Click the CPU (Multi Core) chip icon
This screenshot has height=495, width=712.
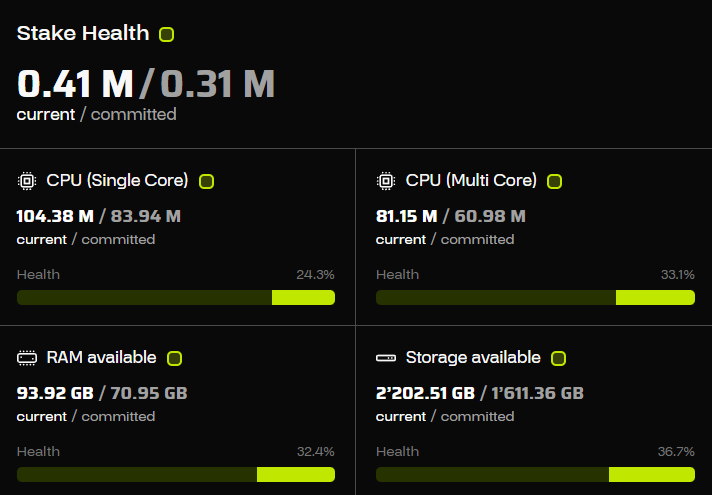click(385, 181)
